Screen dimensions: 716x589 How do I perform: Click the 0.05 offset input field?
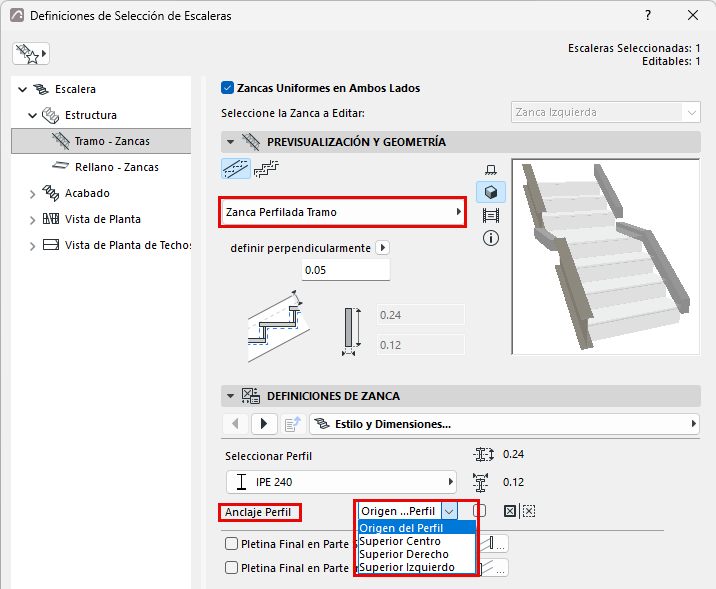pyautogui.click(x=346, y=270)
